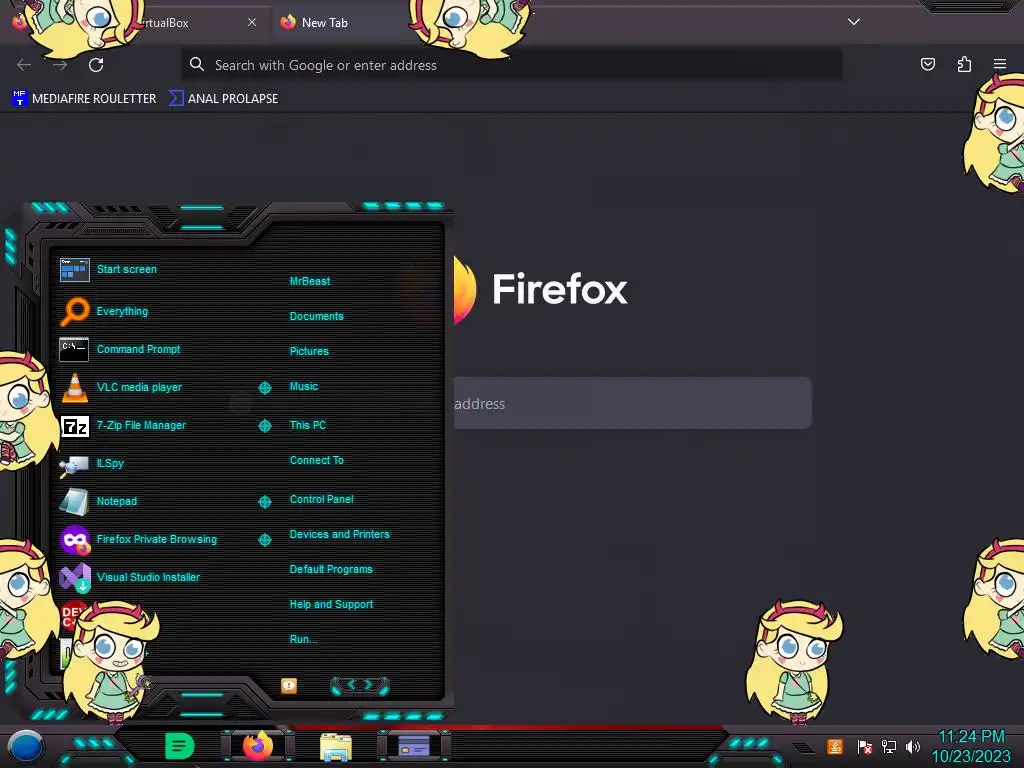Open Help and Support

[x=332, y=605]
